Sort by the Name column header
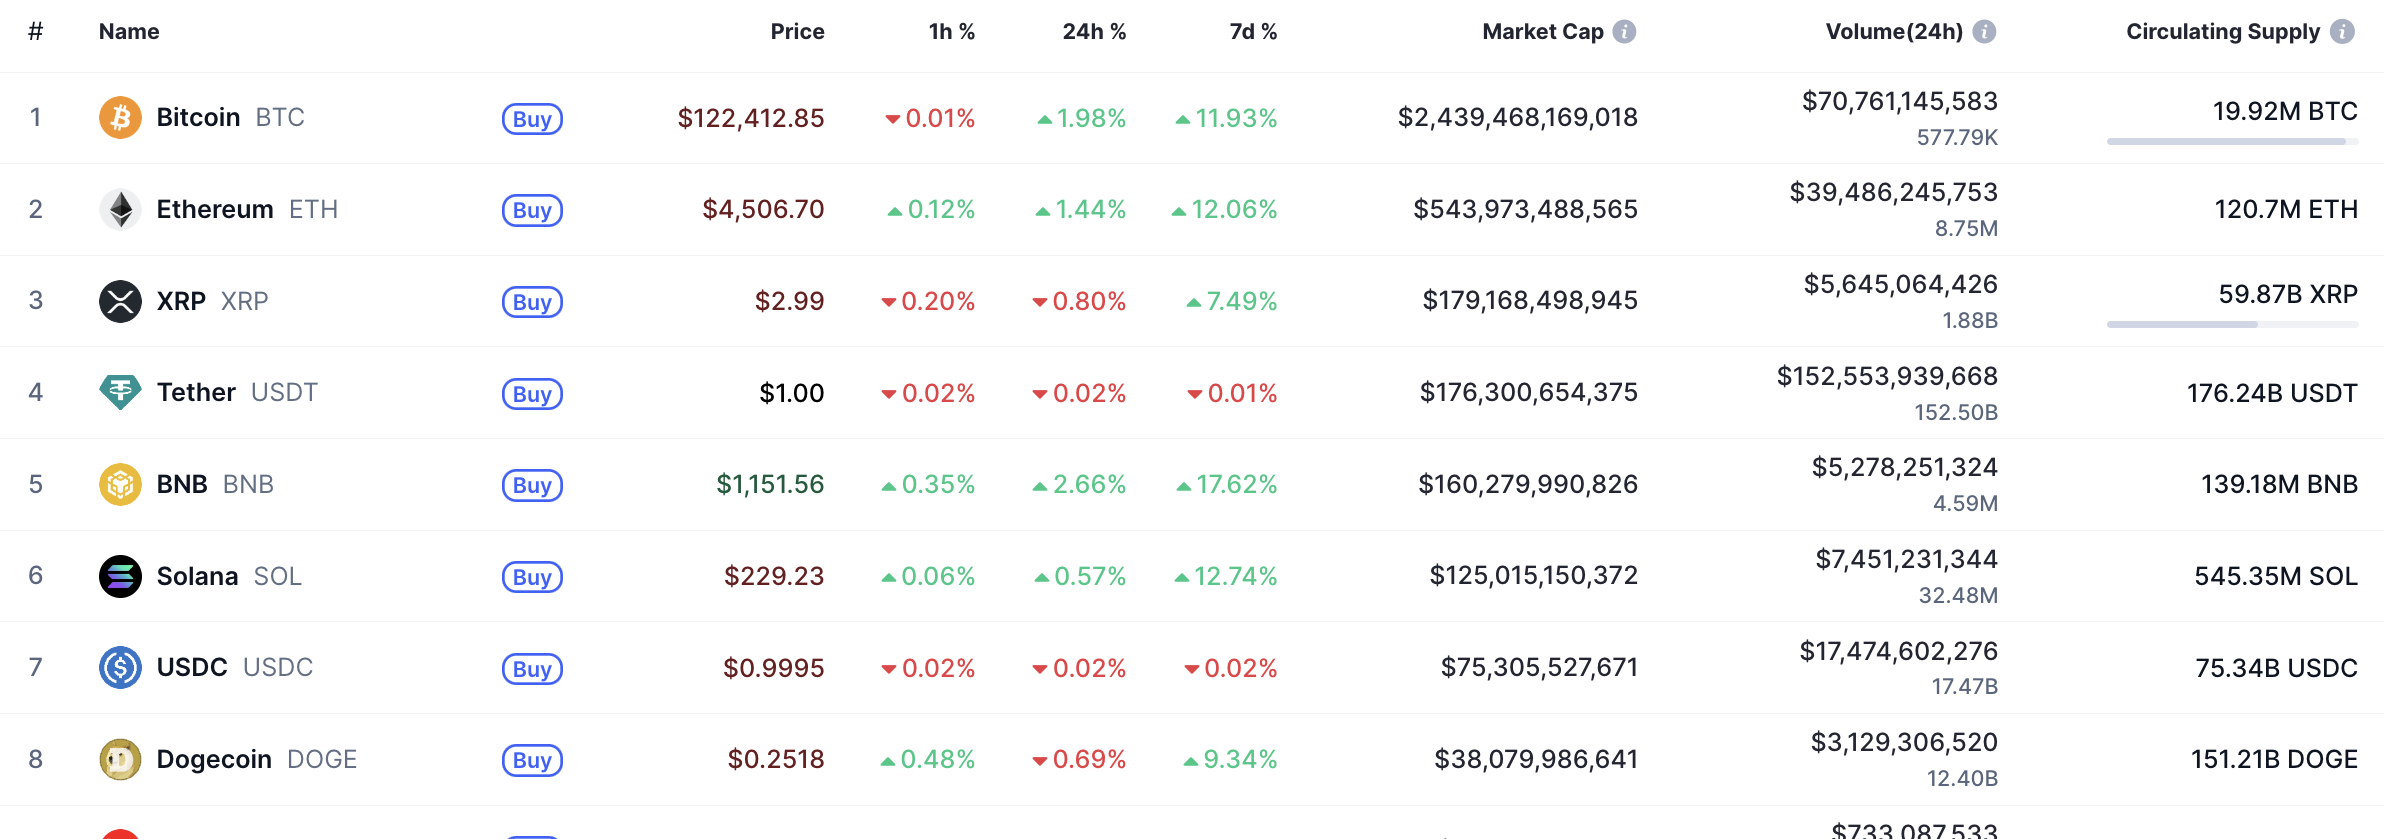The image size is (2384, 839). click(129, 32)
